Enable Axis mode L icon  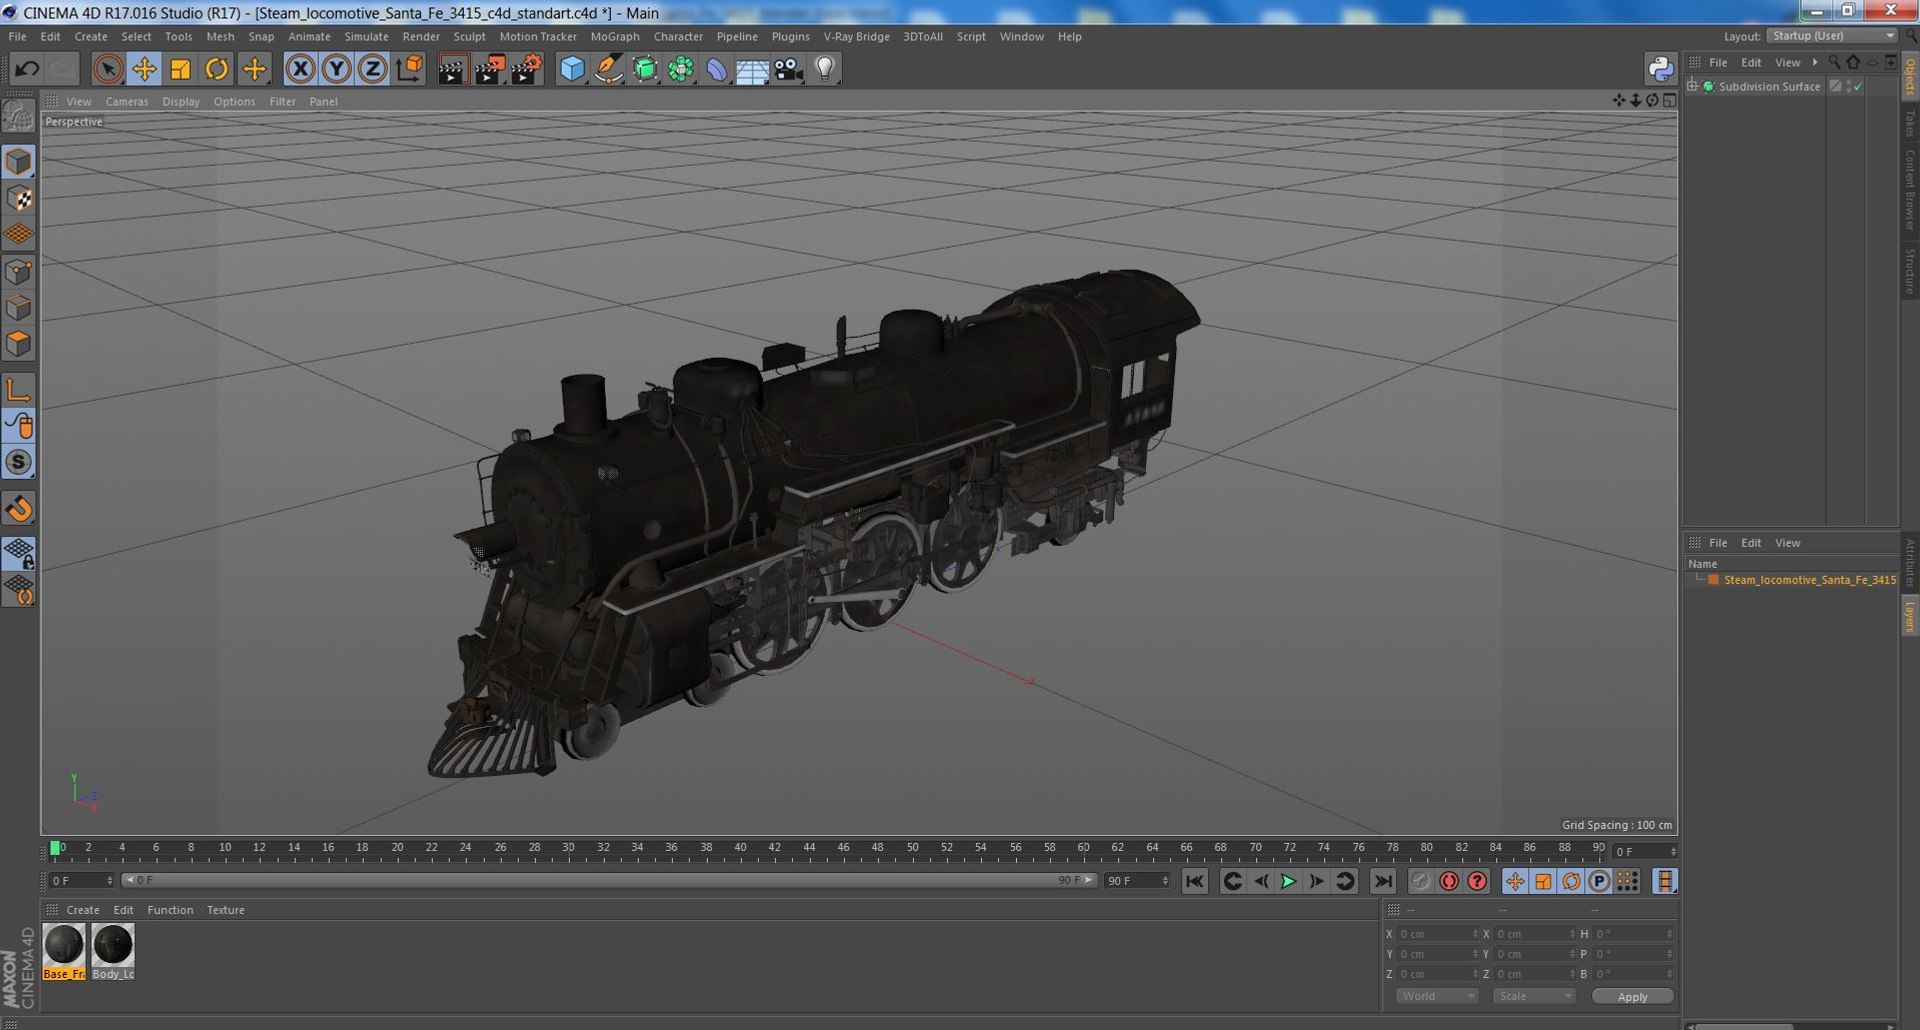[x=19, y=390]
